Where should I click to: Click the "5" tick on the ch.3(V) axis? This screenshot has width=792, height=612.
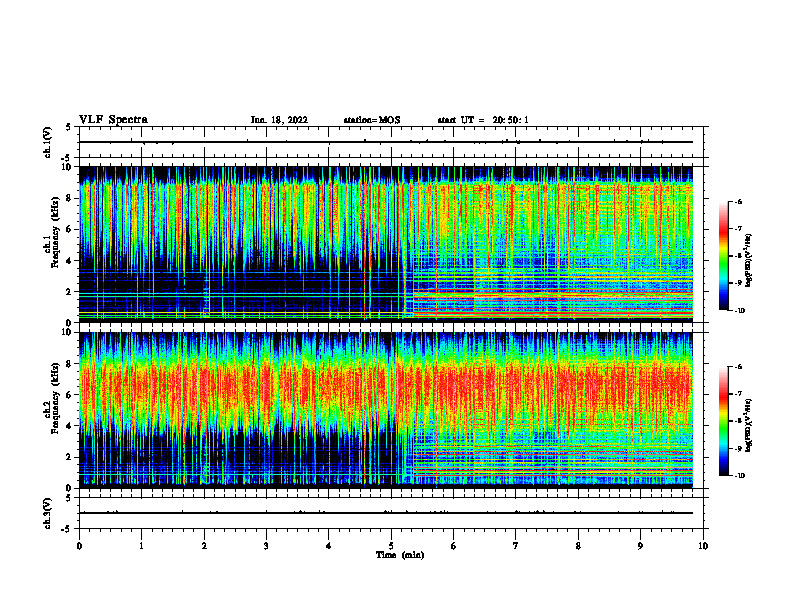69,498
